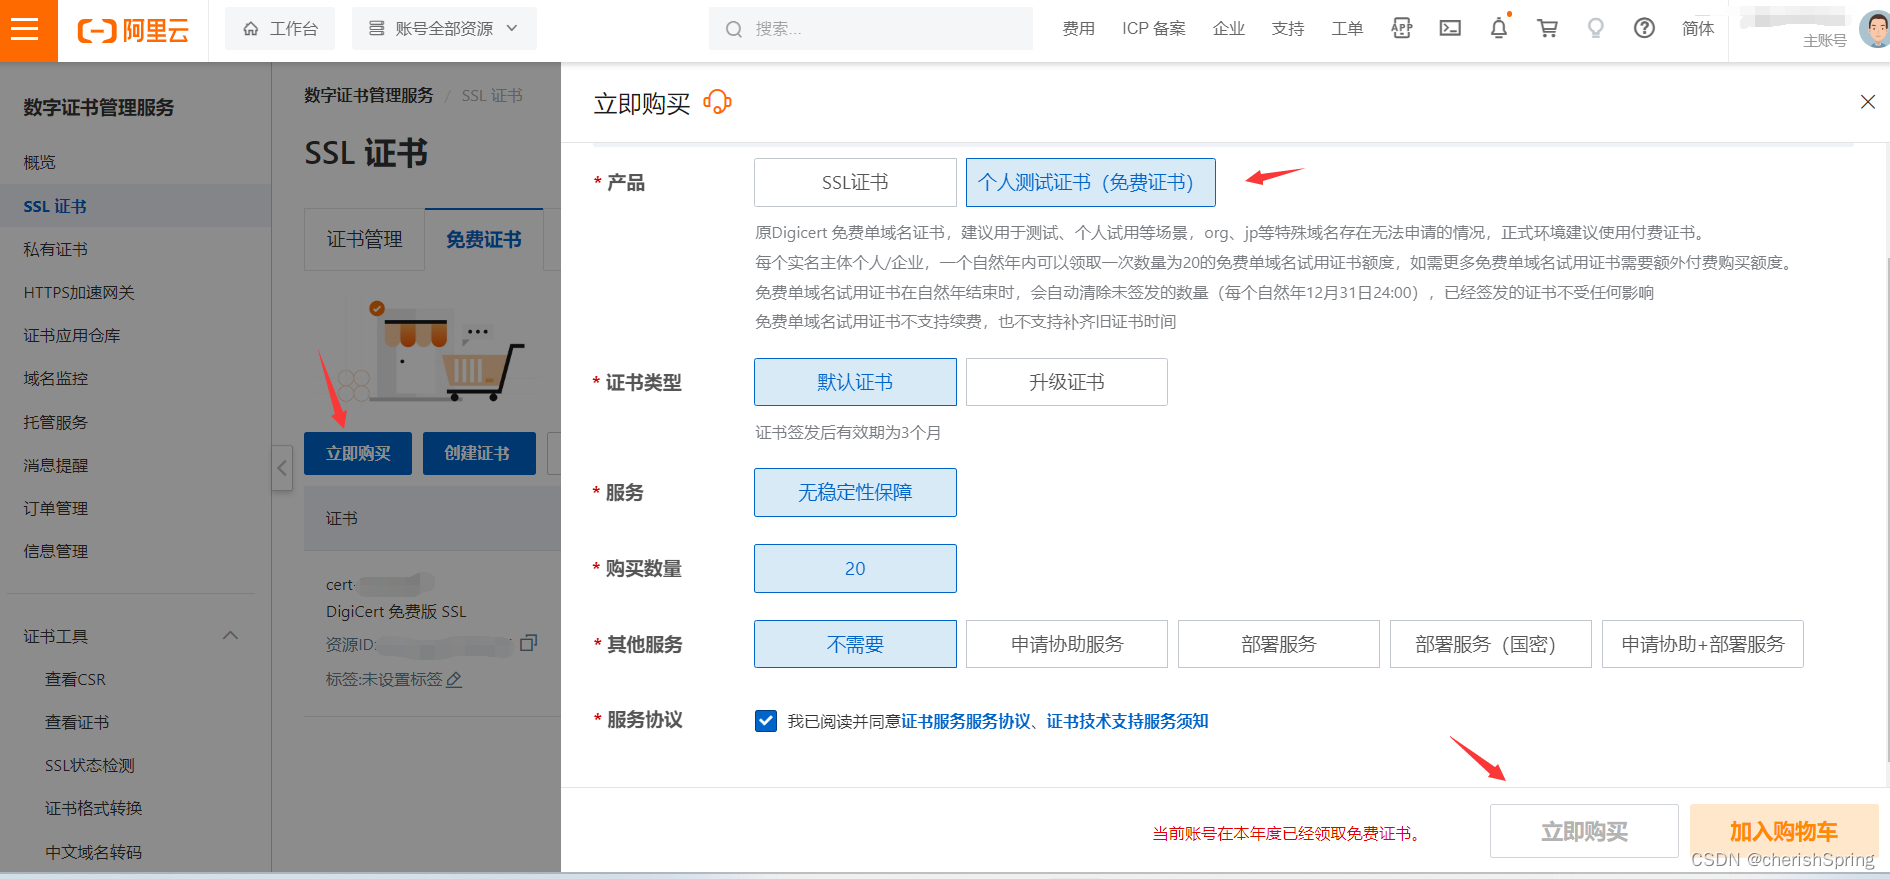Viewport: 1890px width, 879px height.
Task: Open the orange hamburger menu
Action: 26,29
